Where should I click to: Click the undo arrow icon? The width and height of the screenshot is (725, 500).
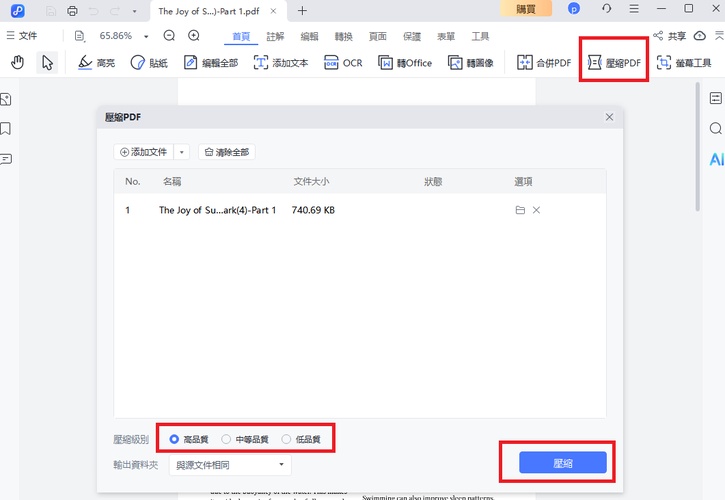coord(94,11)
